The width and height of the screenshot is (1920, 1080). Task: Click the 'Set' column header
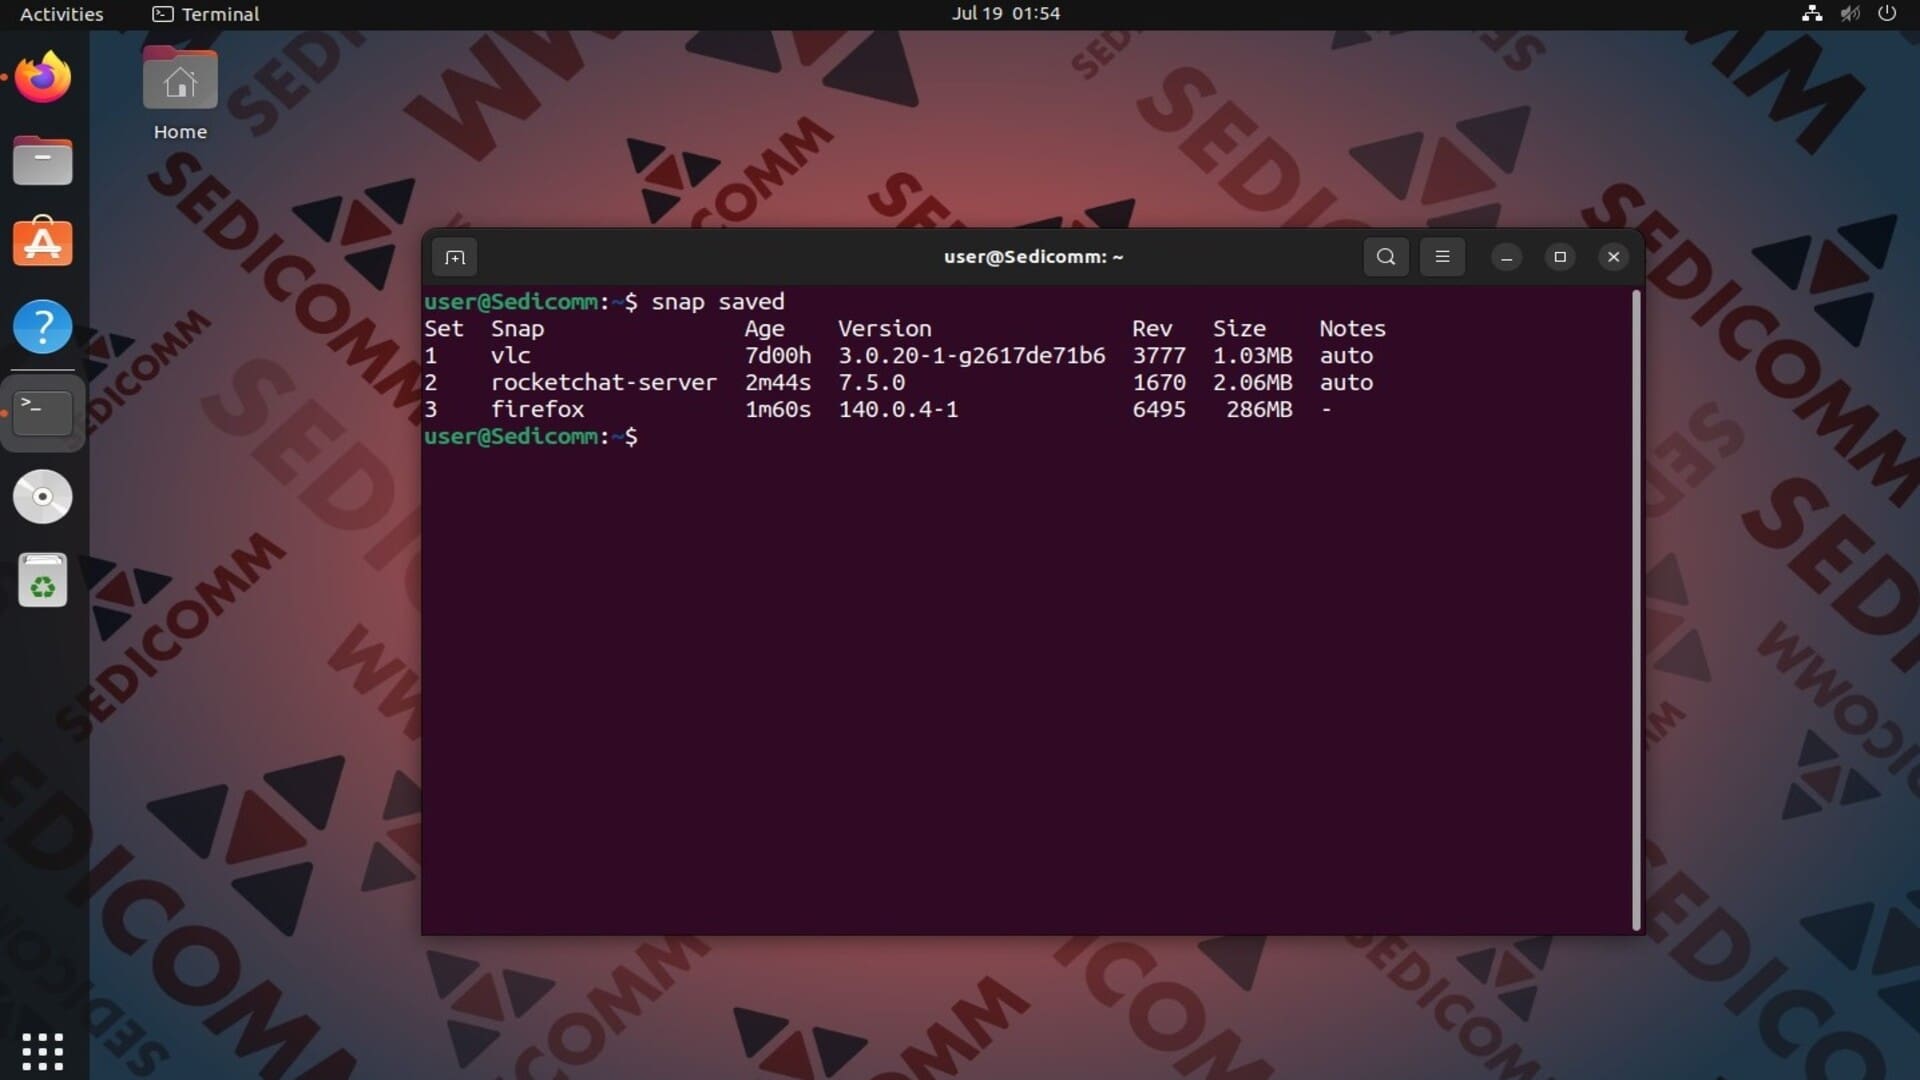(443, 329)
